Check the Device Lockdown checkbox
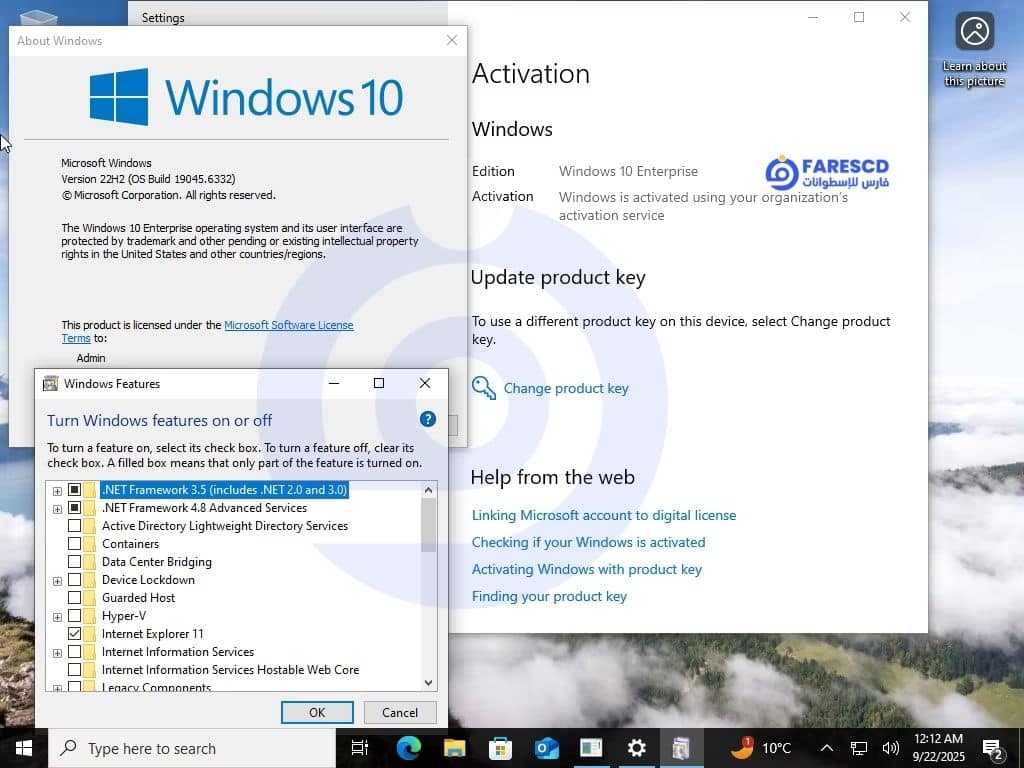The image size is (1024, 768). pyautogui.click(x=74, y=580)
